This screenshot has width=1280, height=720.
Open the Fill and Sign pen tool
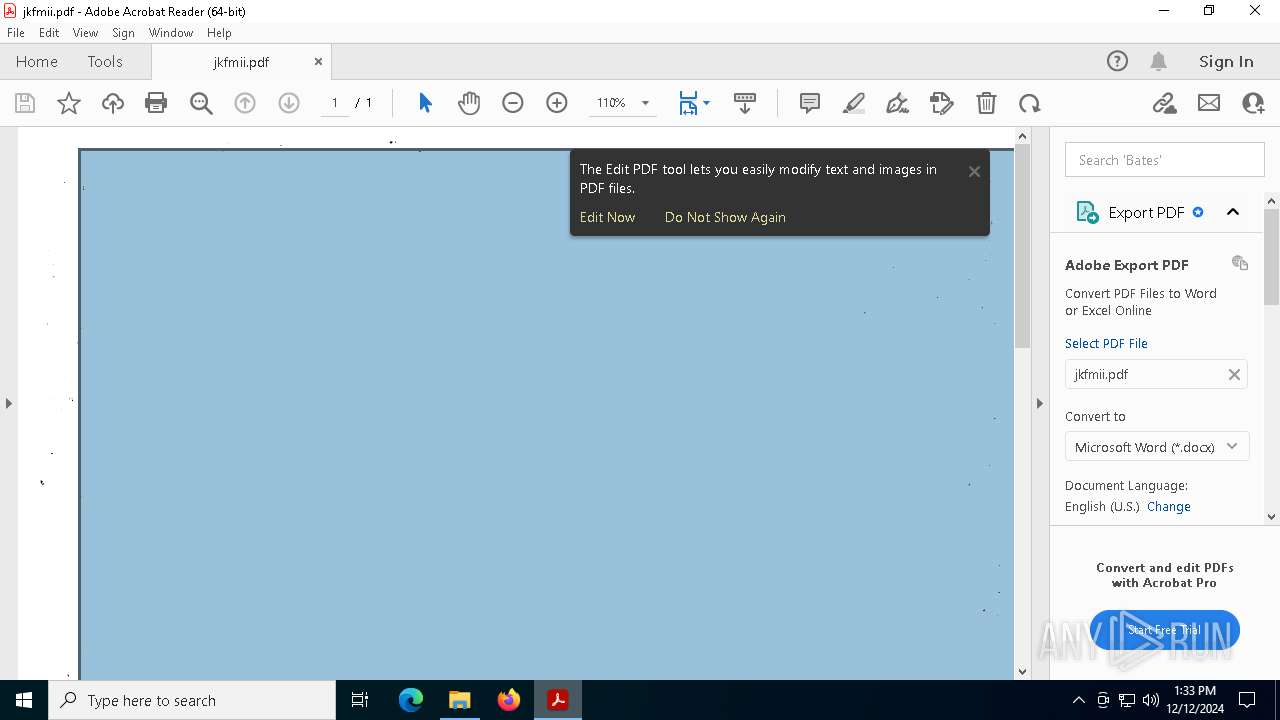pyautogui.click(x=898, y=103)
